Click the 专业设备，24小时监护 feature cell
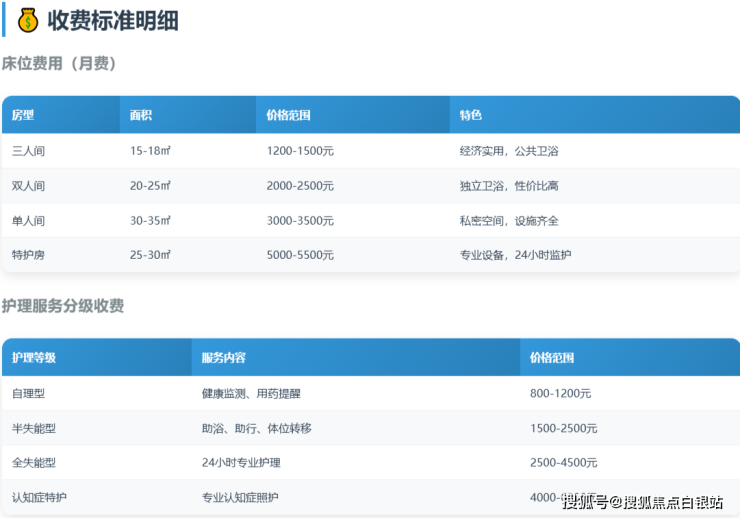 516,255
